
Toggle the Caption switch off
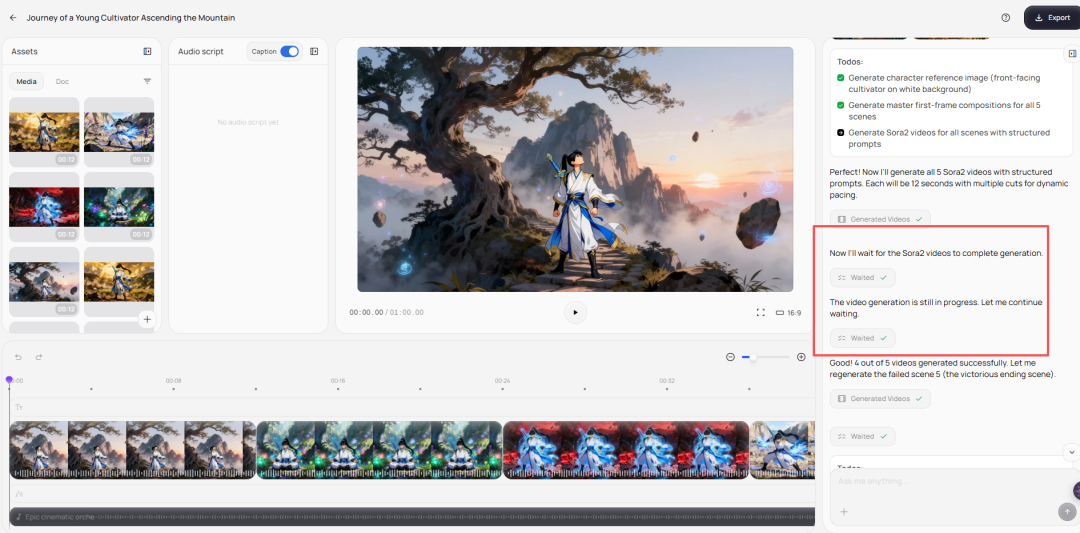[x=289, y=52]
